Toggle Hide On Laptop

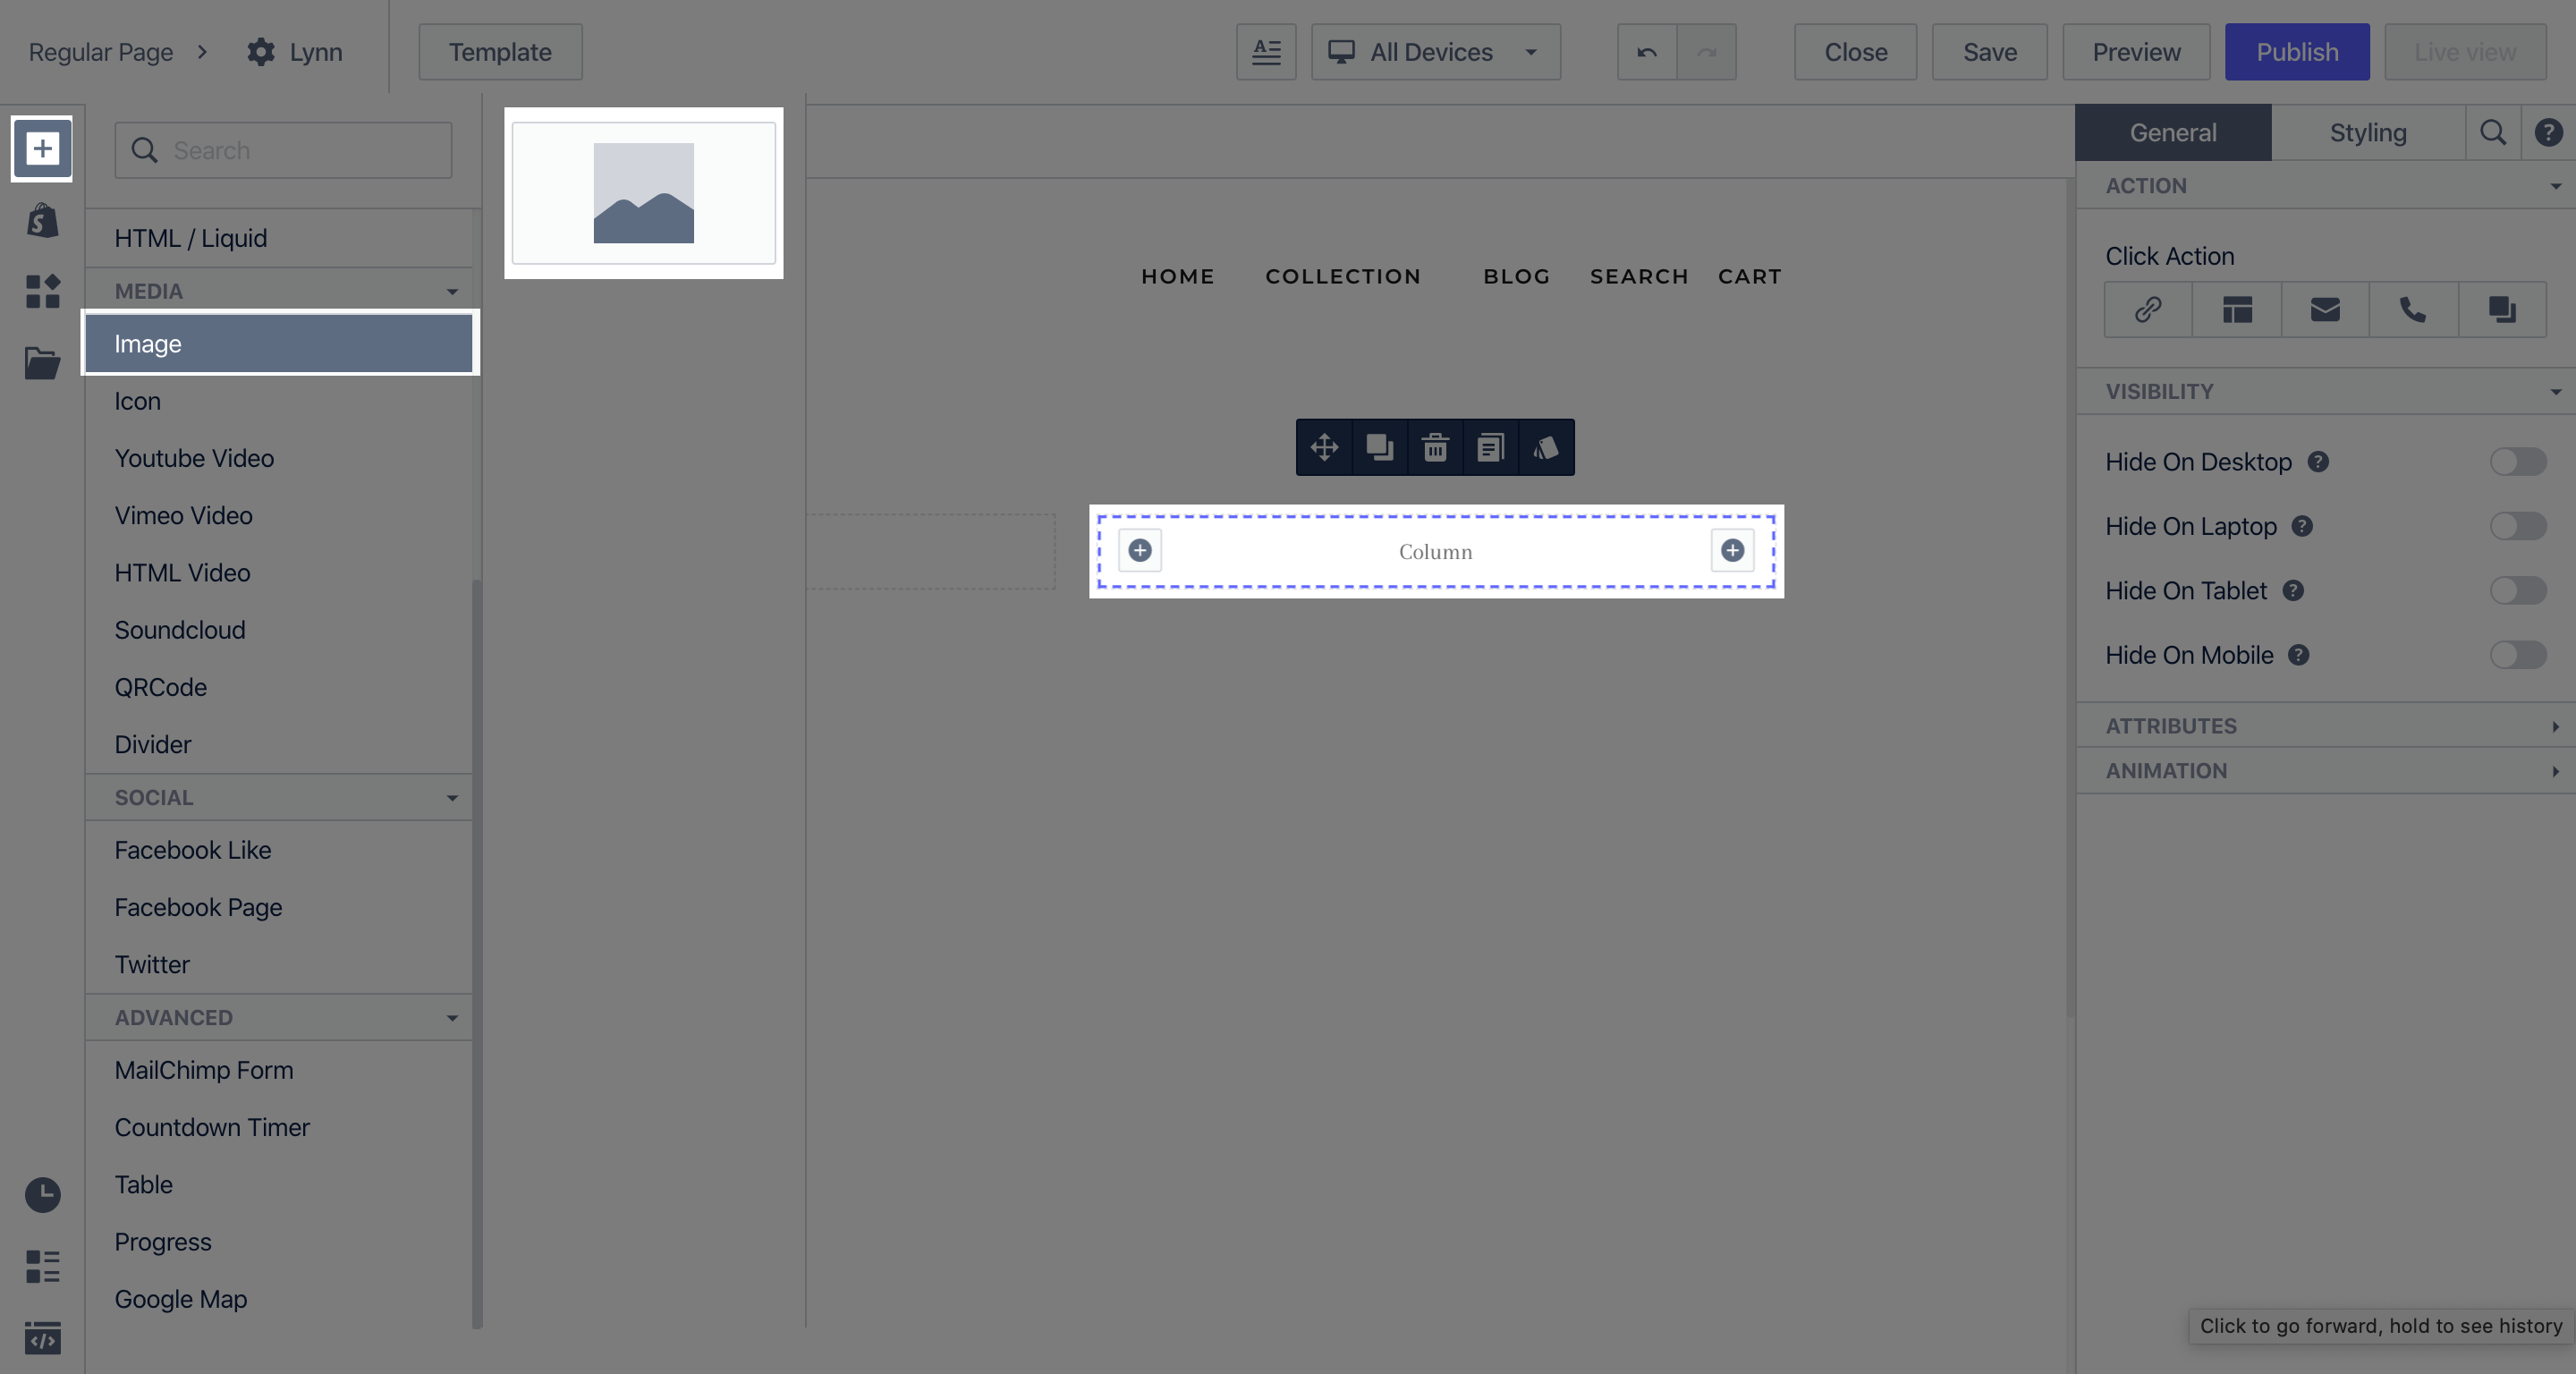pos(2518,526)
